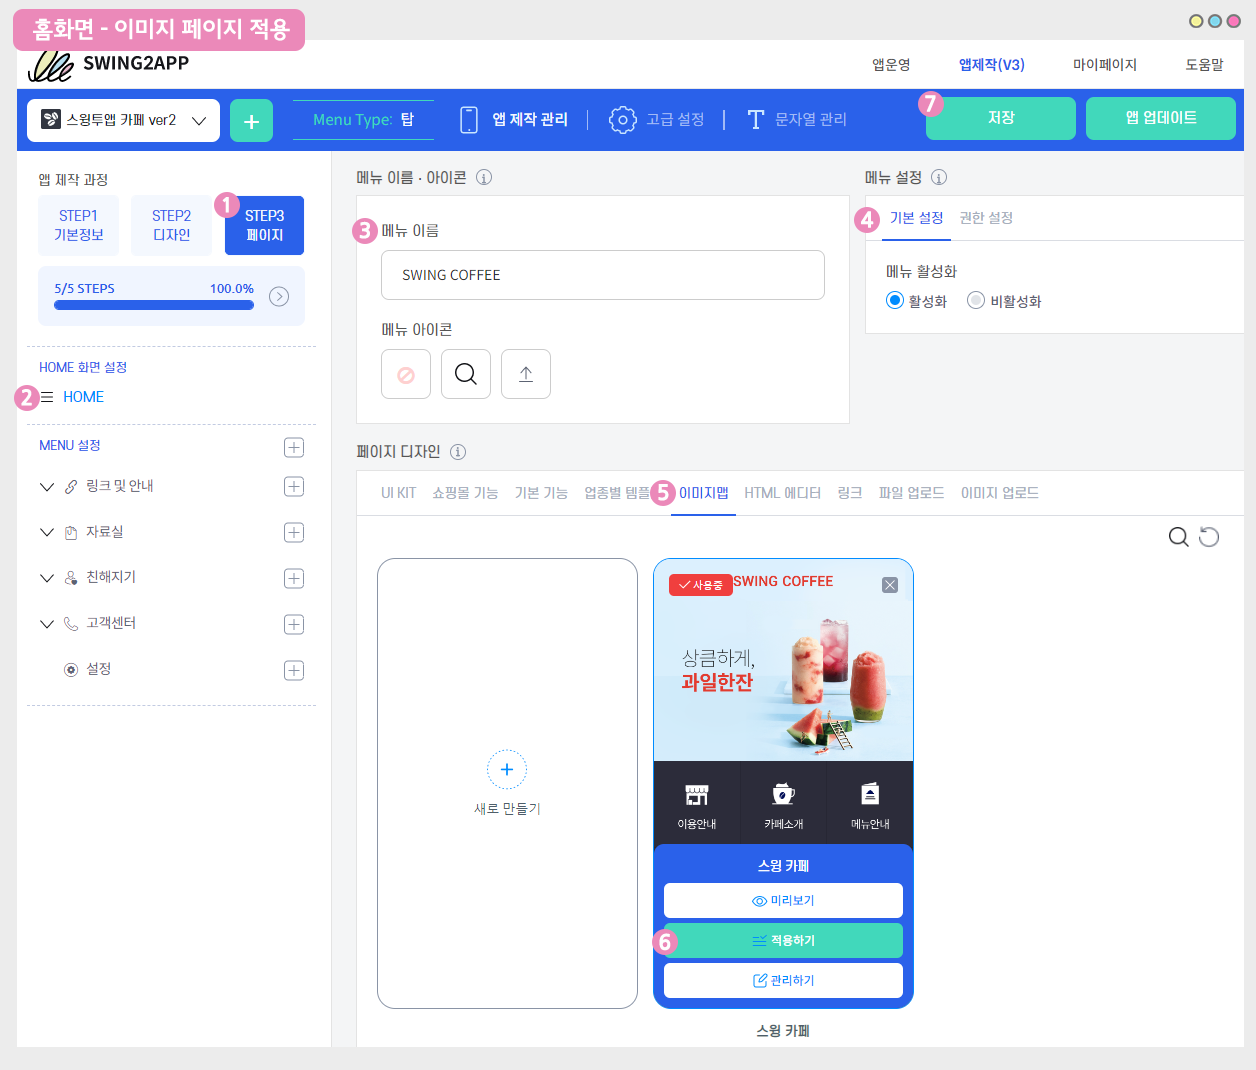Click the 5/5 STEPS progress bar

[x=154, y=304]
